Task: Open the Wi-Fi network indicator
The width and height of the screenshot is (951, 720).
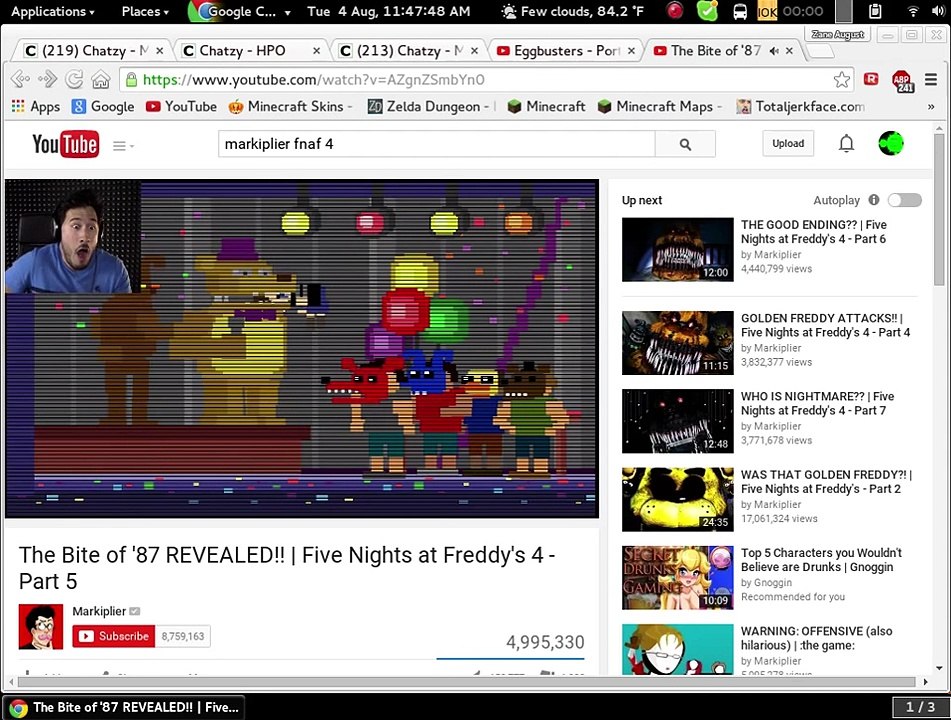Action: click(913, 12)
